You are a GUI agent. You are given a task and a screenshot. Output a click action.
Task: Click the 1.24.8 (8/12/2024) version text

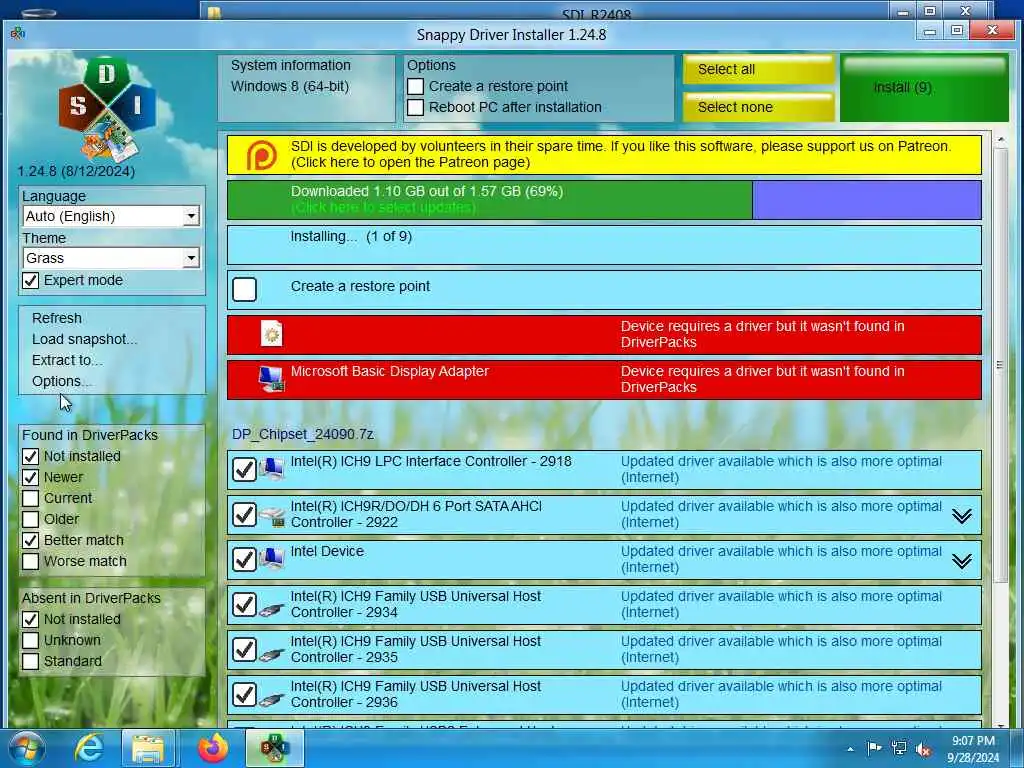coord(76,171)
